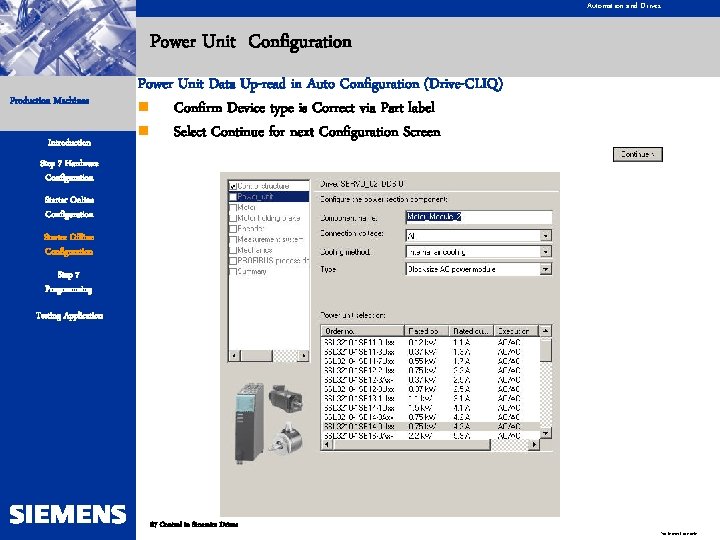The height and width of the screenshot is (540, 720).
Task: Toggle the Power unit checkbox
Action: click(233, 197)
